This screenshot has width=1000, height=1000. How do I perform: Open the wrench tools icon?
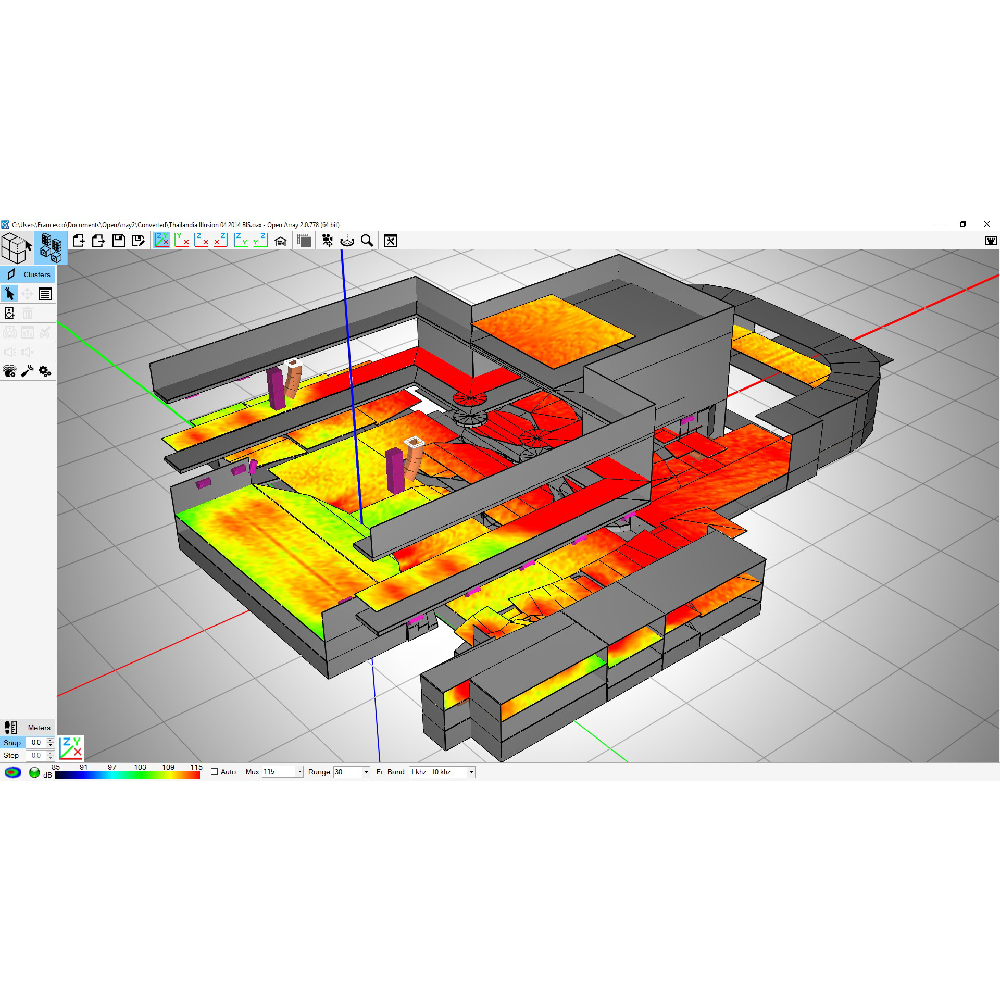[x=27, y=371]
